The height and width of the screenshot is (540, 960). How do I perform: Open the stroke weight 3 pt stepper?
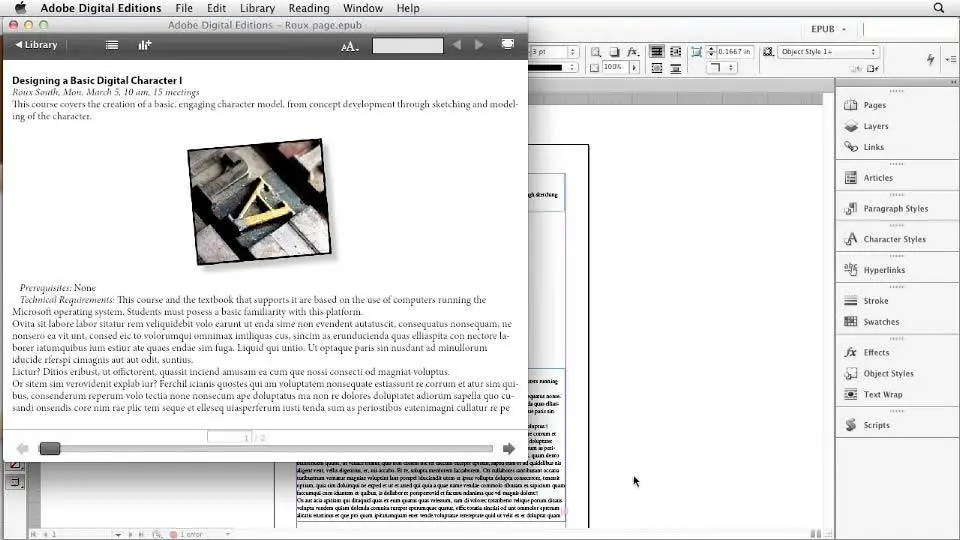click(572, 51)
